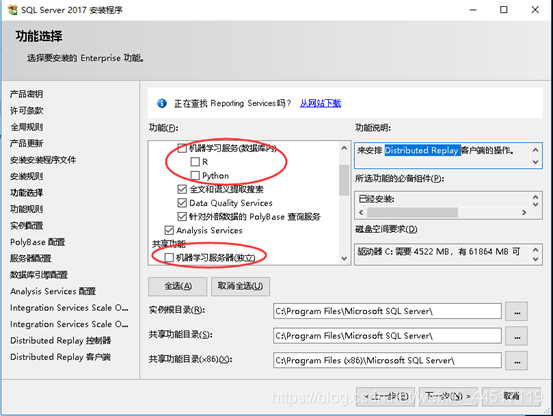This screenshot has height=416, width=553.
Task: Click the 全选(A) button
Action: tap(178, 286)
